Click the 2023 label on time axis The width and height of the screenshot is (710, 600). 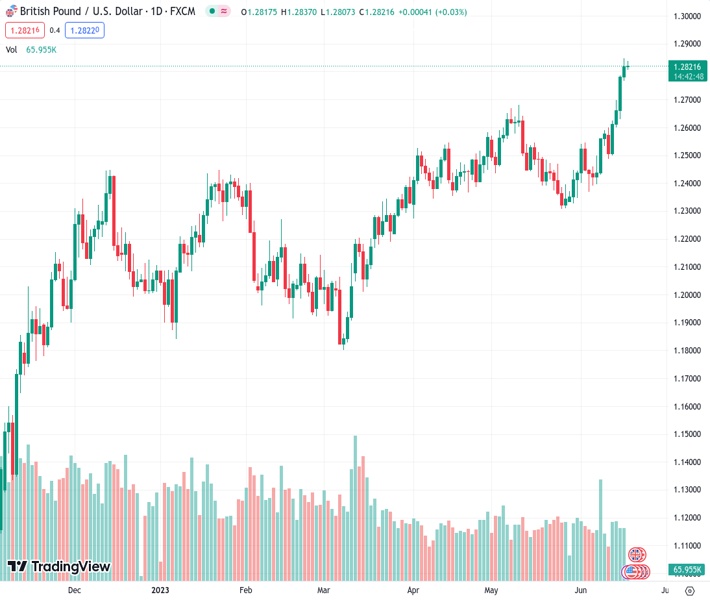160,591
